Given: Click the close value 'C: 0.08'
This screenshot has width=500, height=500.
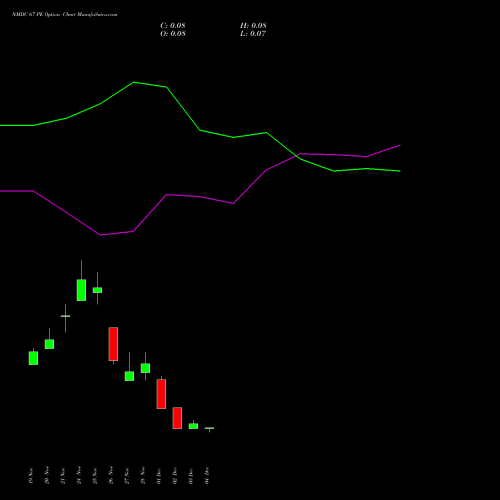Looking at the screenshot, I should [173, 26].
